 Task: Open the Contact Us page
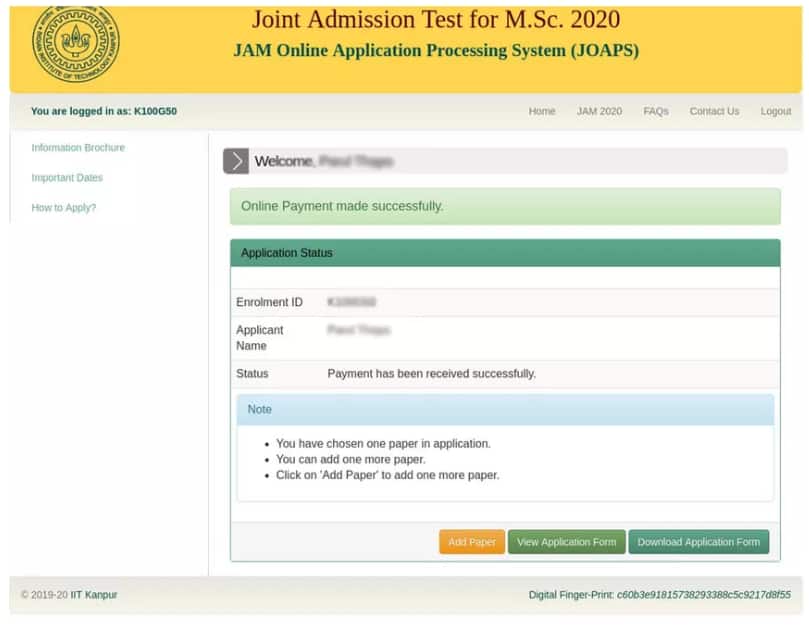coord(713,111)
